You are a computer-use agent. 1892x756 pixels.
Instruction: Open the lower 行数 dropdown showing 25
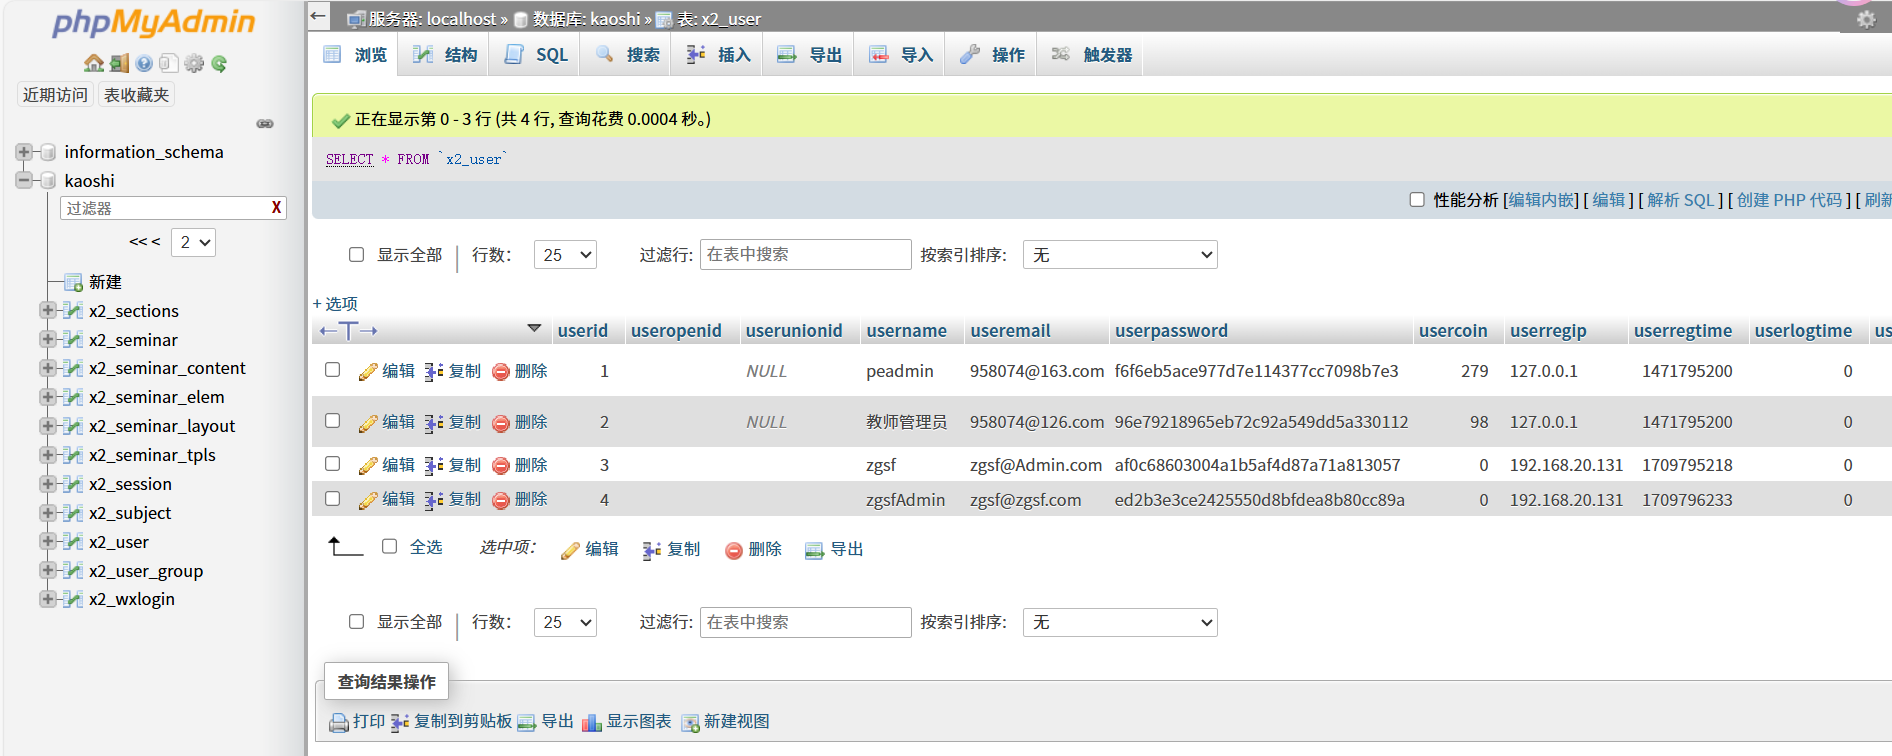pos(565,622)
